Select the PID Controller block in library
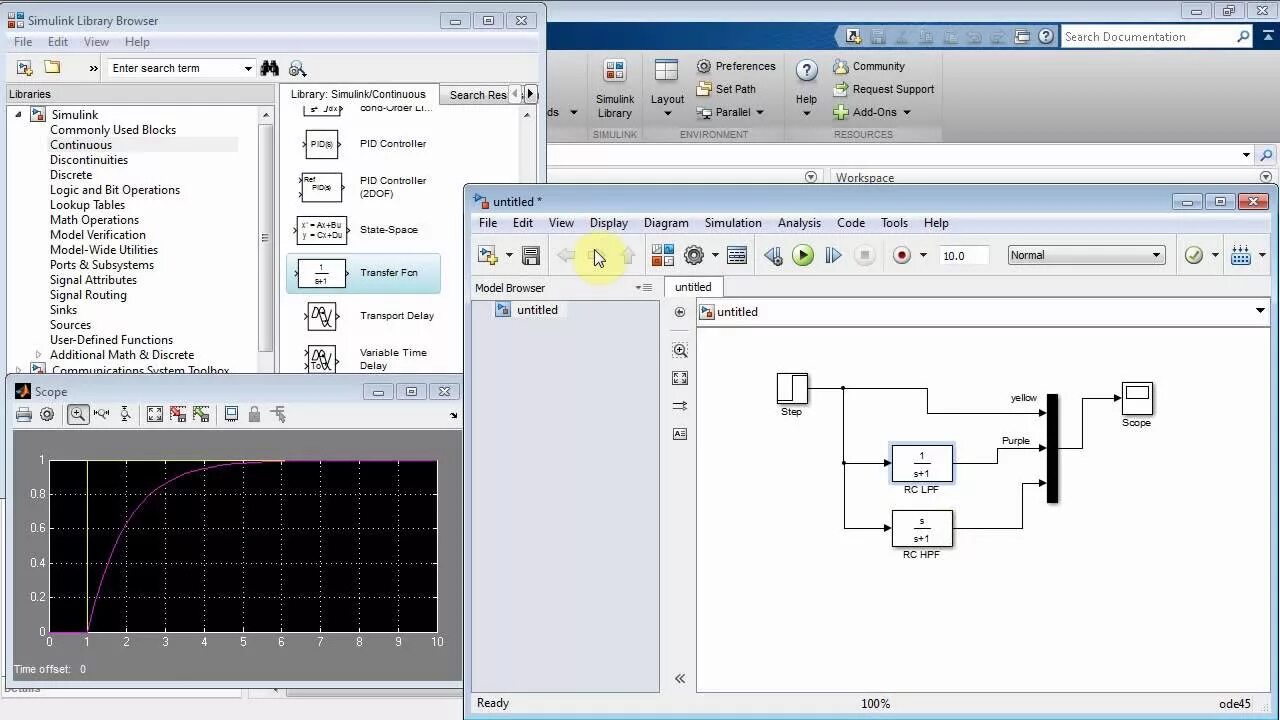The height and width of the screenshot is (720, 1280). [x=363, y=144]
